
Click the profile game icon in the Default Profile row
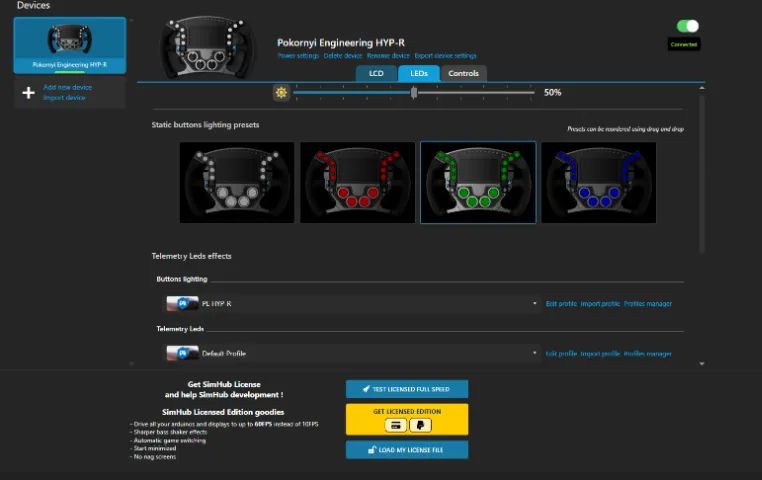182,353
